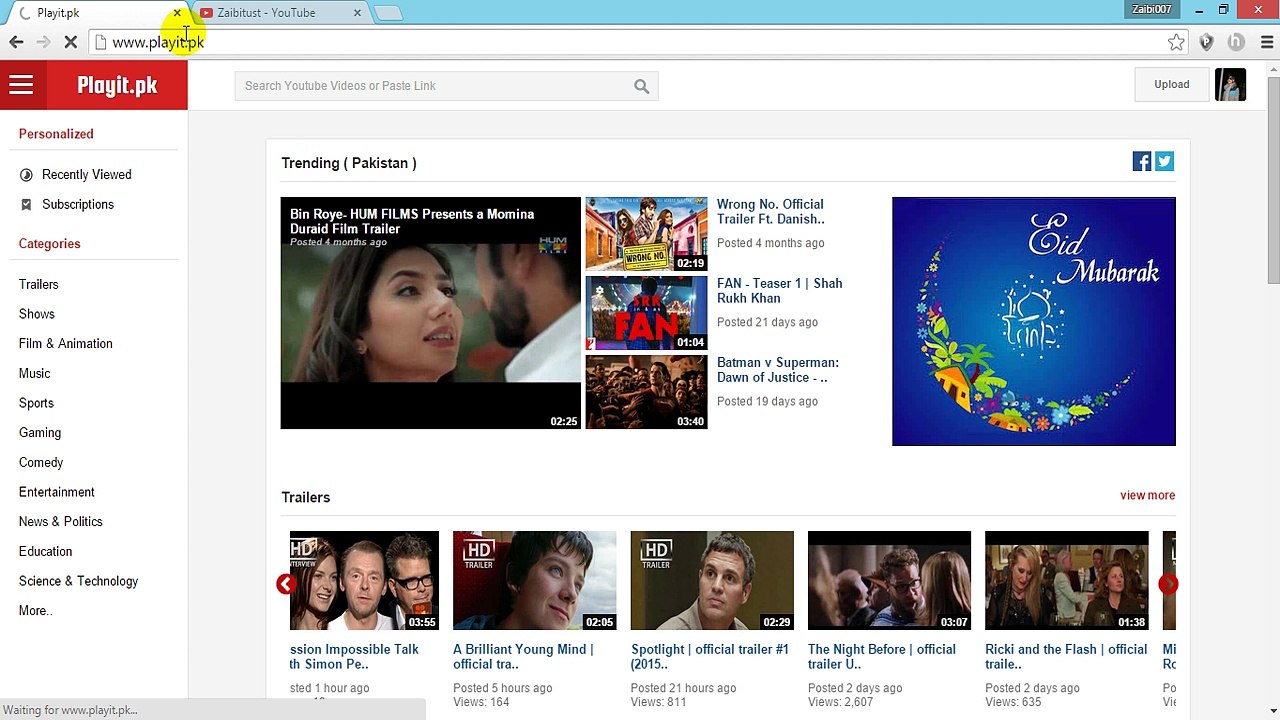
Task: Click the Personalized heading
Action: tap(56, 134)
